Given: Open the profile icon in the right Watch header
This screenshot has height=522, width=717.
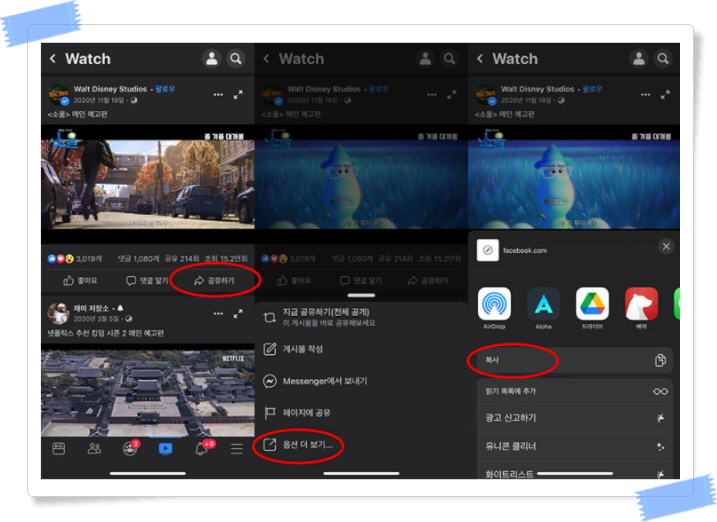Looking at the screenshot, I should coord(639,59).
